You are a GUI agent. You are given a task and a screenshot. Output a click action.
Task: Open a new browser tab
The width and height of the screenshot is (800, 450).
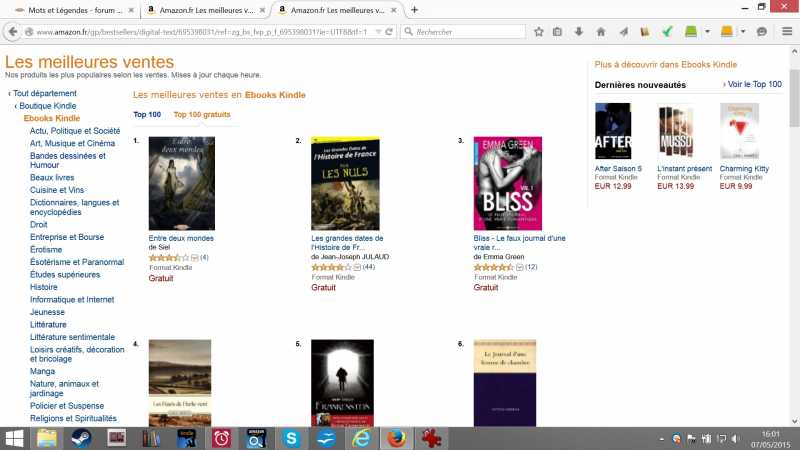(414, 10)
